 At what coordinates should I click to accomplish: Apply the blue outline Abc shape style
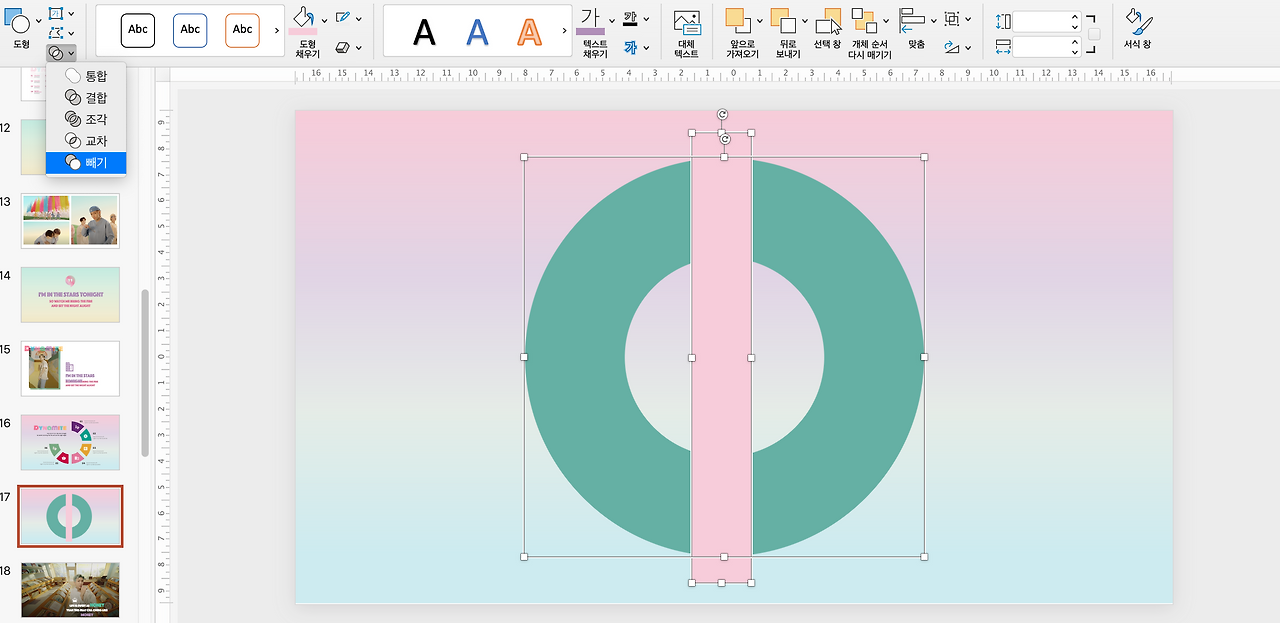coord(190,30)
